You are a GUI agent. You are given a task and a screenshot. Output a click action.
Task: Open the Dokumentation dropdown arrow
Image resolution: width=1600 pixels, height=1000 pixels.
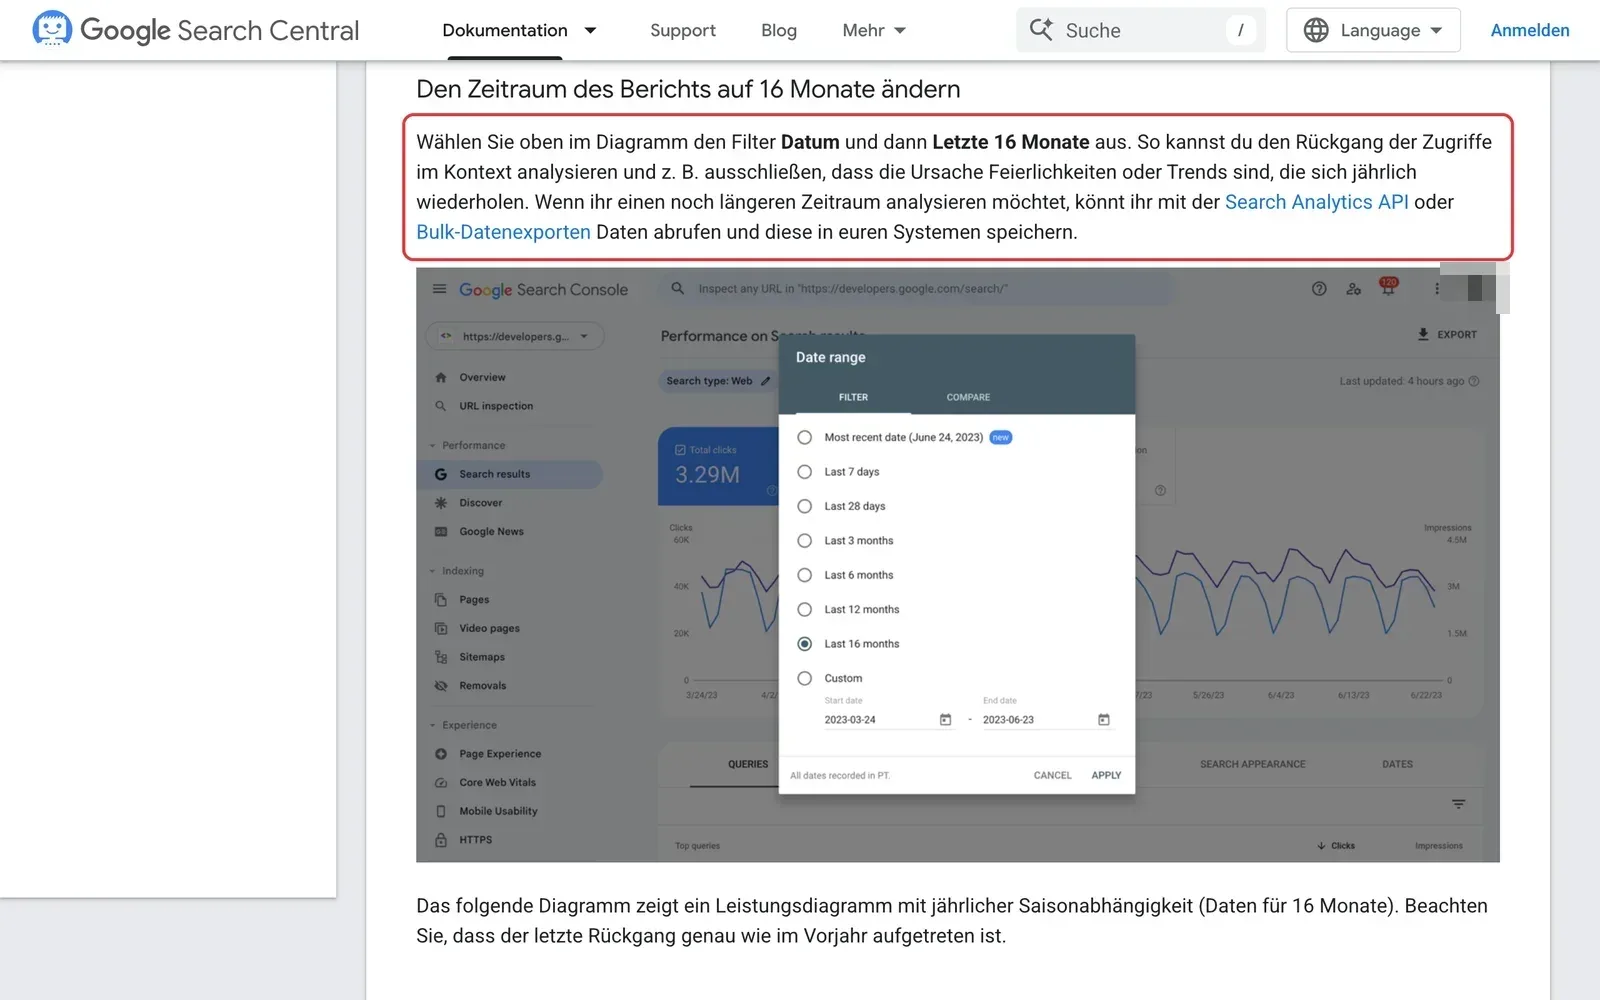590,31
